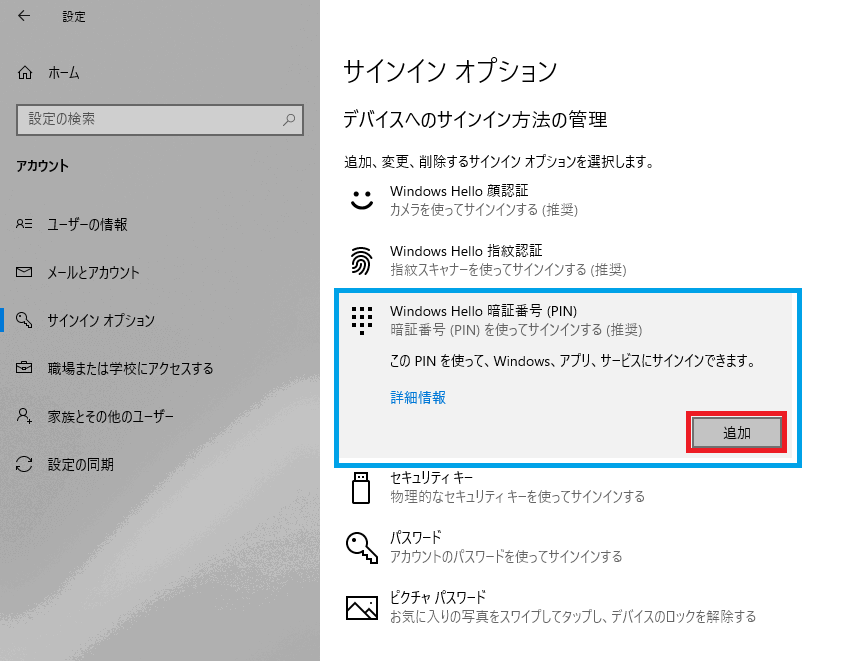Open the 詳細情報 link
Screen dimensions: 864x661
tap(418, 397)
